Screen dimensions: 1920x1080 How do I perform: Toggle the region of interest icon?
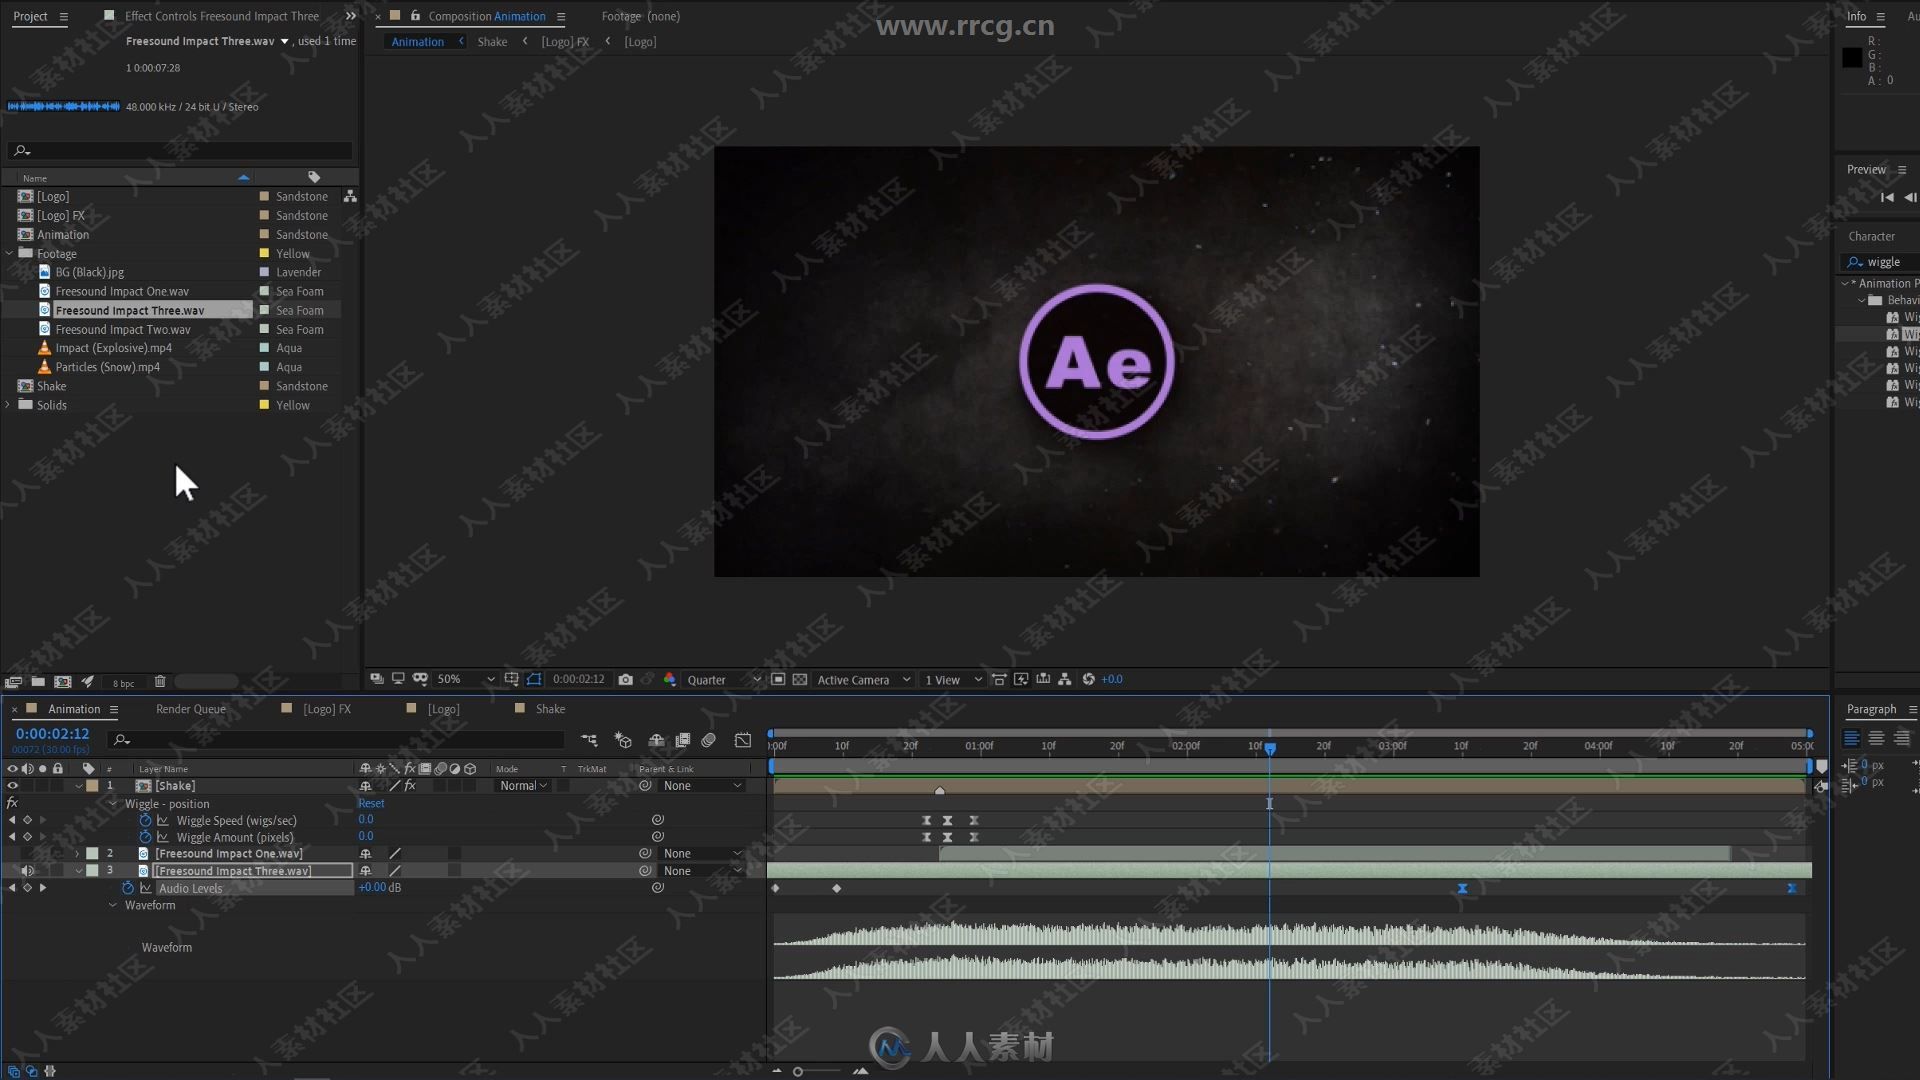[x=778, y=679]
